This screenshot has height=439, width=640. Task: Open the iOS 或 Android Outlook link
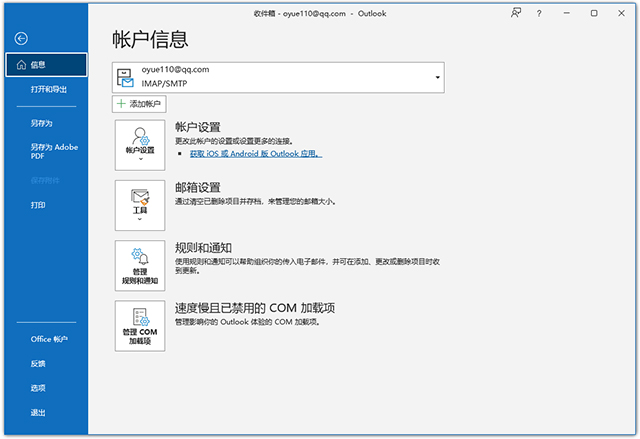(x=256, y=154)
